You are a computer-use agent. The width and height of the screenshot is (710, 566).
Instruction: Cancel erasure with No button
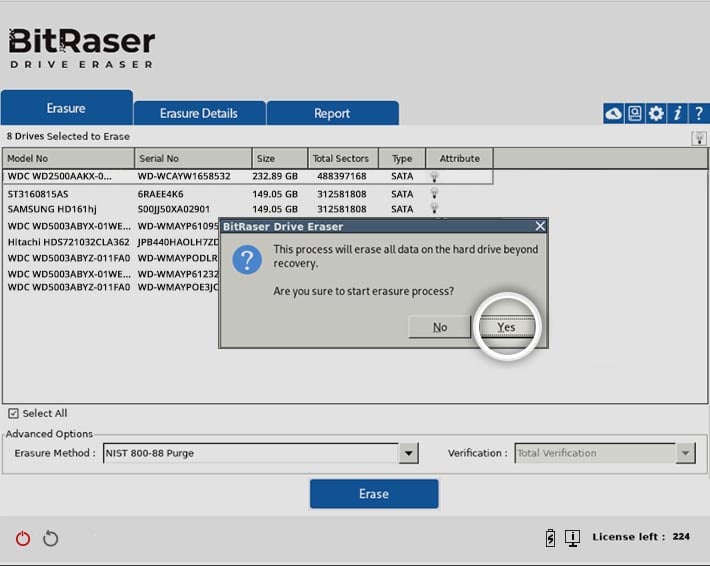pyautogui.click(x=440, y=327)
